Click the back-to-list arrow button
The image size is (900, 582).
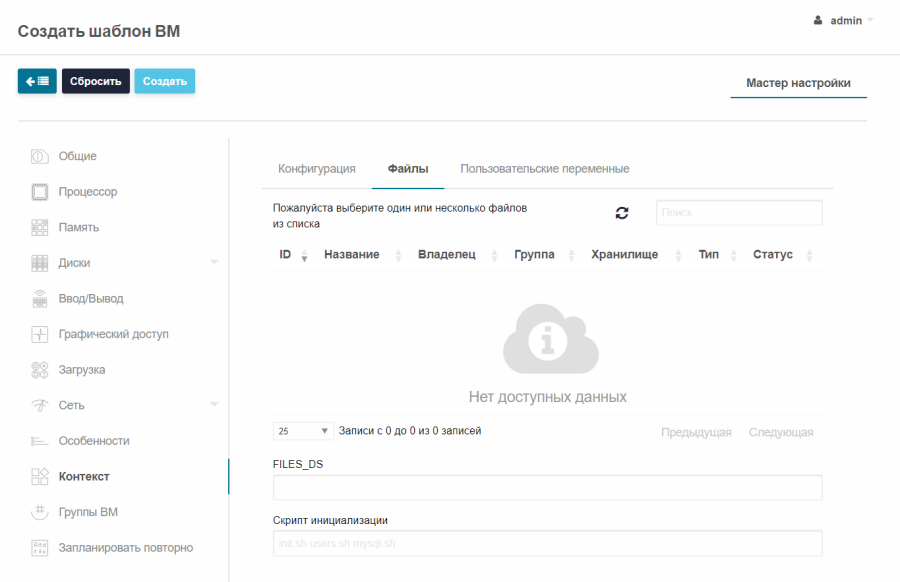tap(37, 81)
